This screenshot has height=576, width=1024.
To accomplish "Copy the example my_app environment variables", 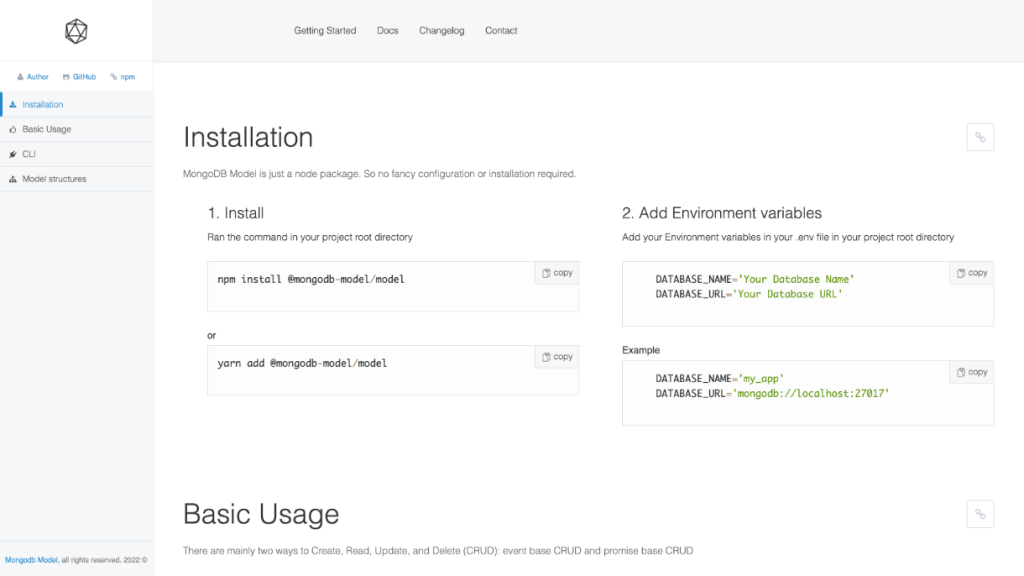I will point(972,372).
